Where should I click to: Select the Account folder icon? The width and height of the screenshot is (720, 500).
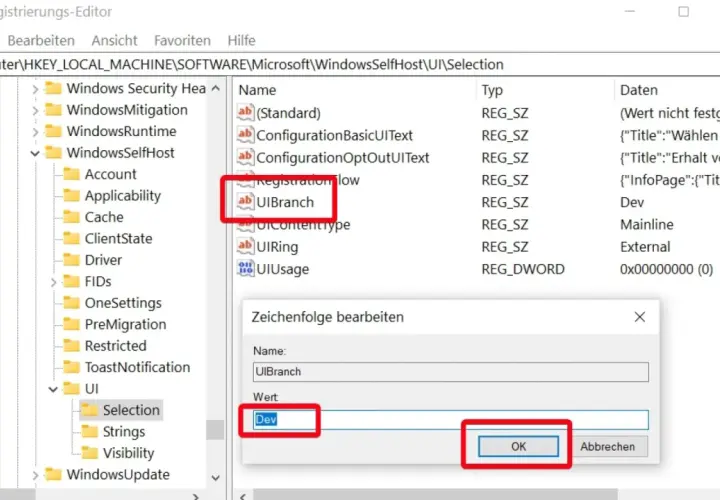coord(71,174)
